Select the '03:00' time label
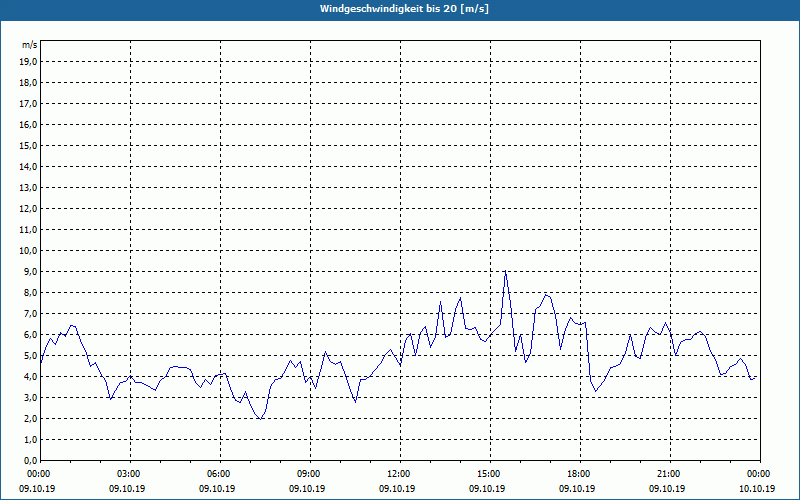 (x=131, y=474)
